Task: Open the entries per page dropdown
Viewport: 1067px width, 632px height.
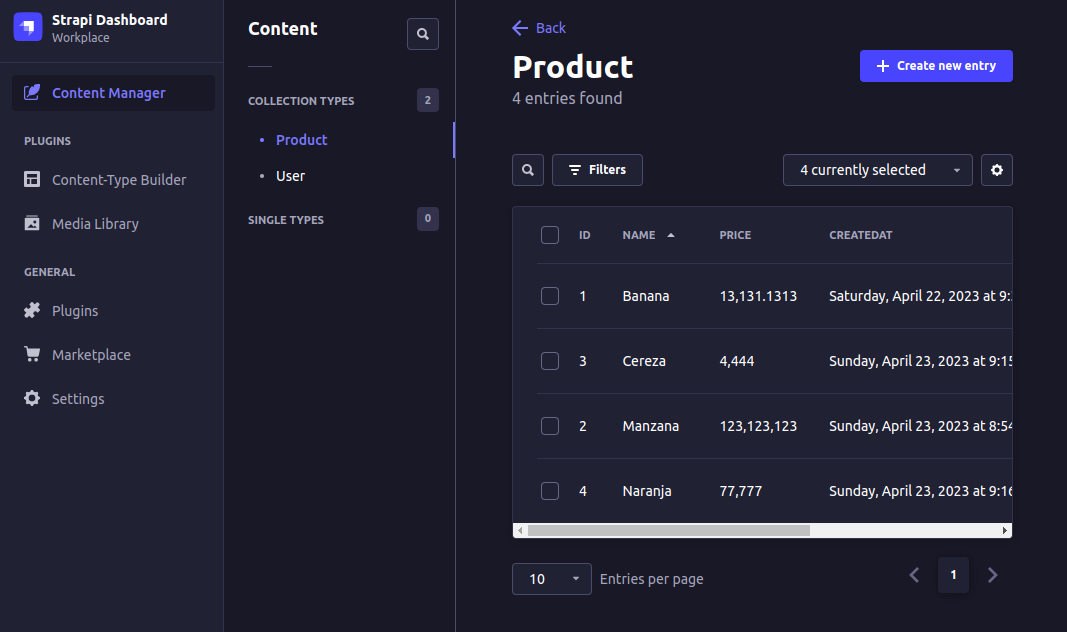Action: tap(552, 579)
